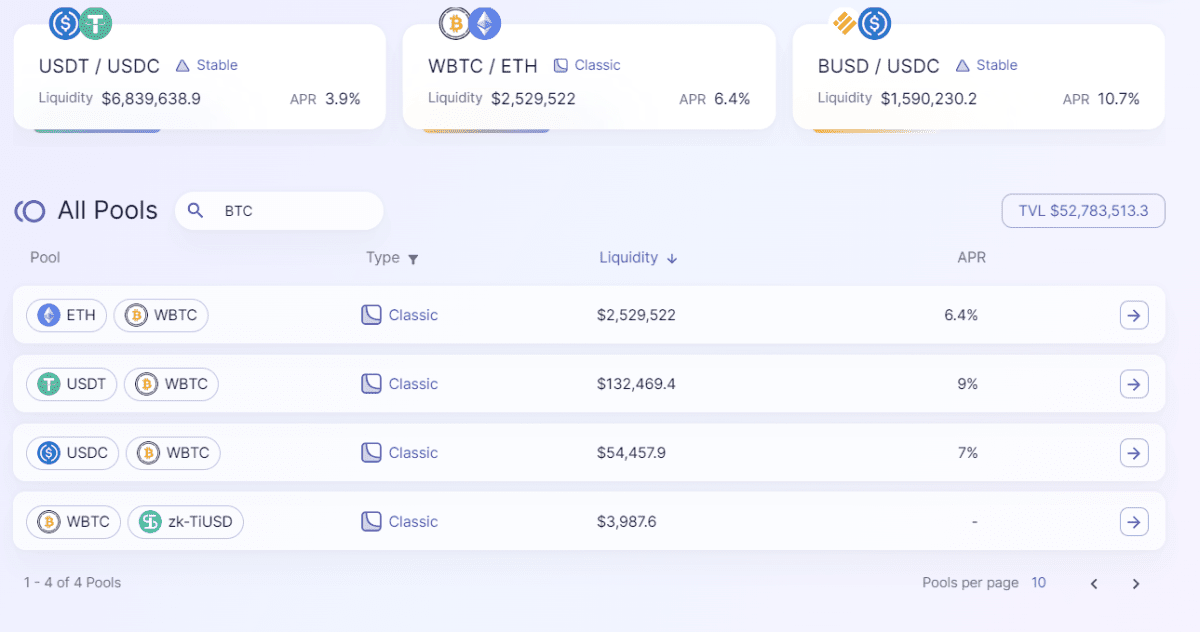Sort by Liquidity column header

[x=629, y=258]
